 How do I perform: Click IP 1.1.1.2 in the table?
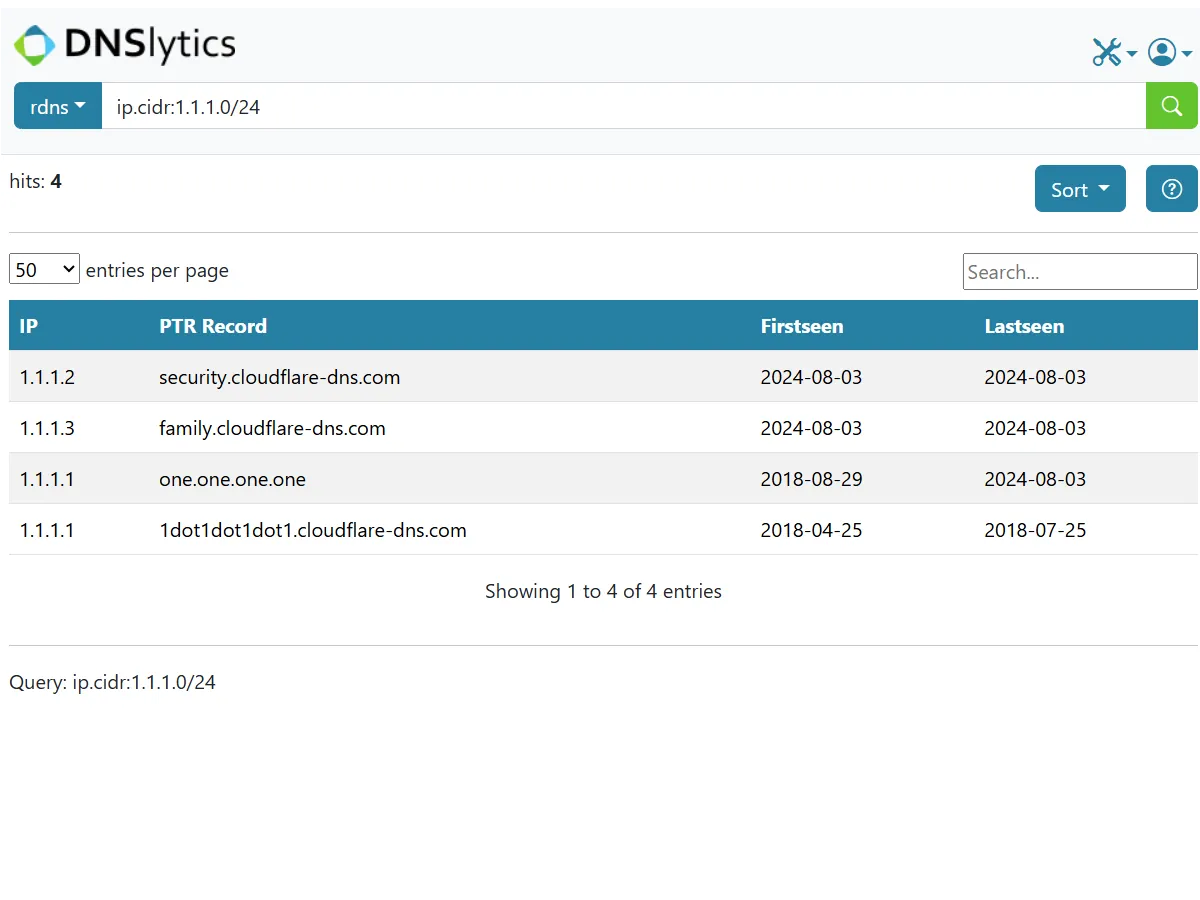click(x=47, y=377)
